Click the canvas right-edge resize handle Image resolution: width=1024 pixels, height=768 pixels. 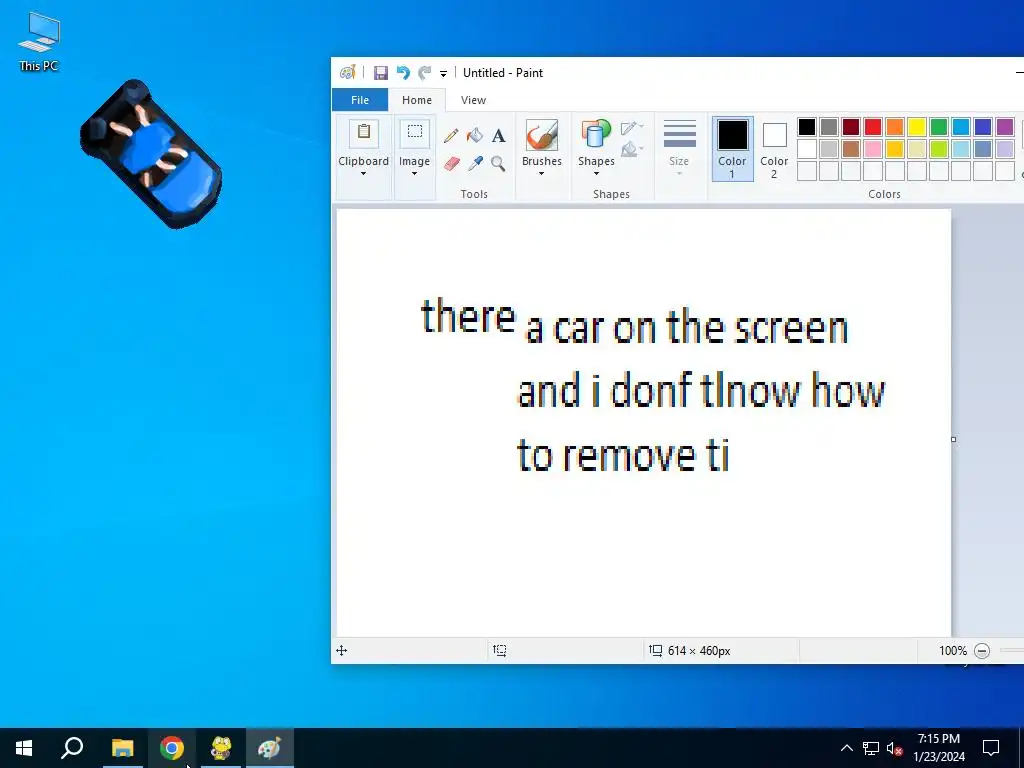(x=953, y=440)
